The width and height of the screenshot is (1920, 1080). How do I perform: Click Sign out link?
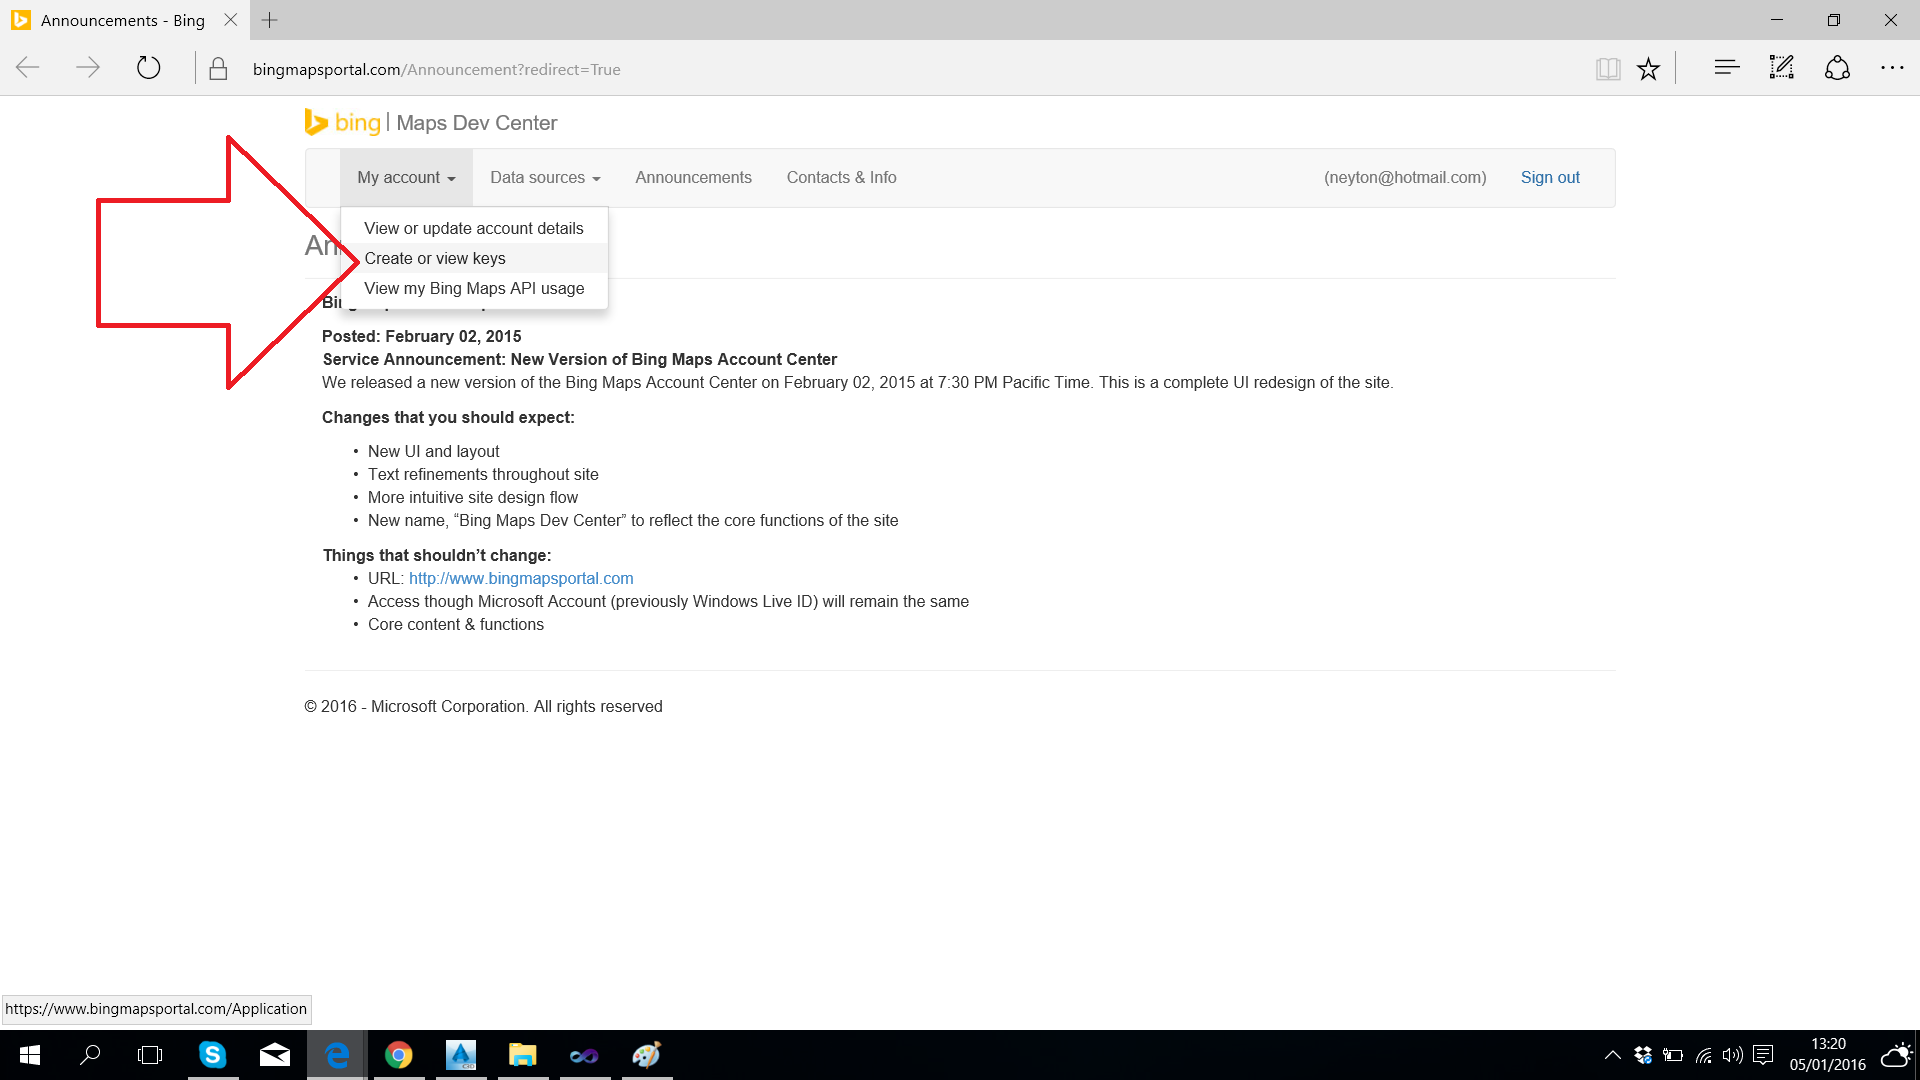(1550, 178)
